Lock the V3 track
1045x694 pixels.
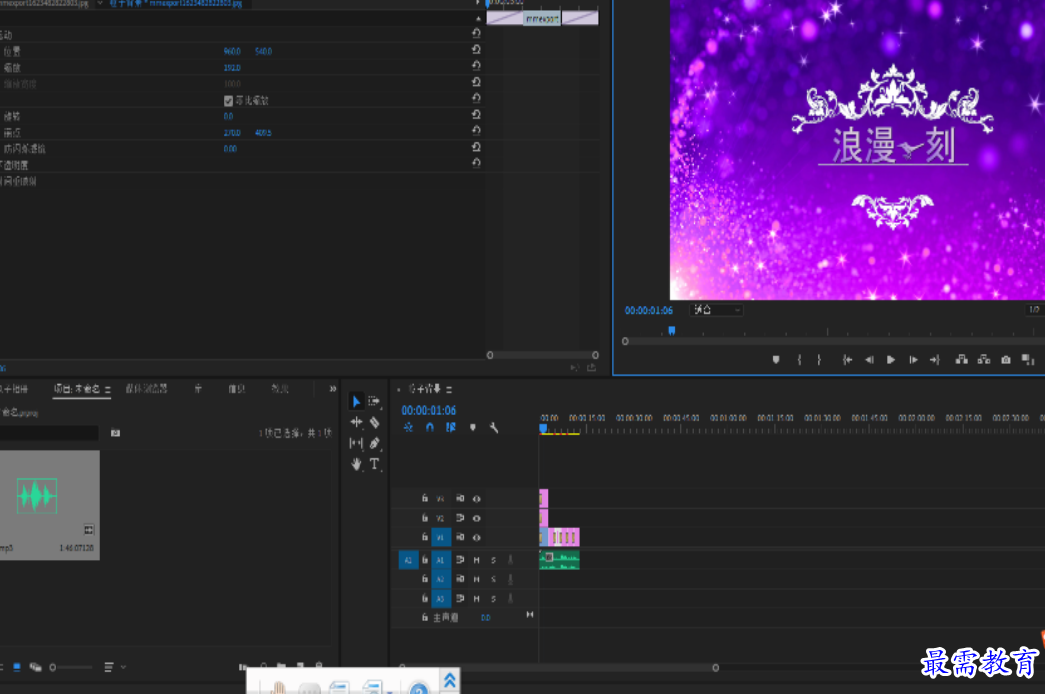click(425, 498)
